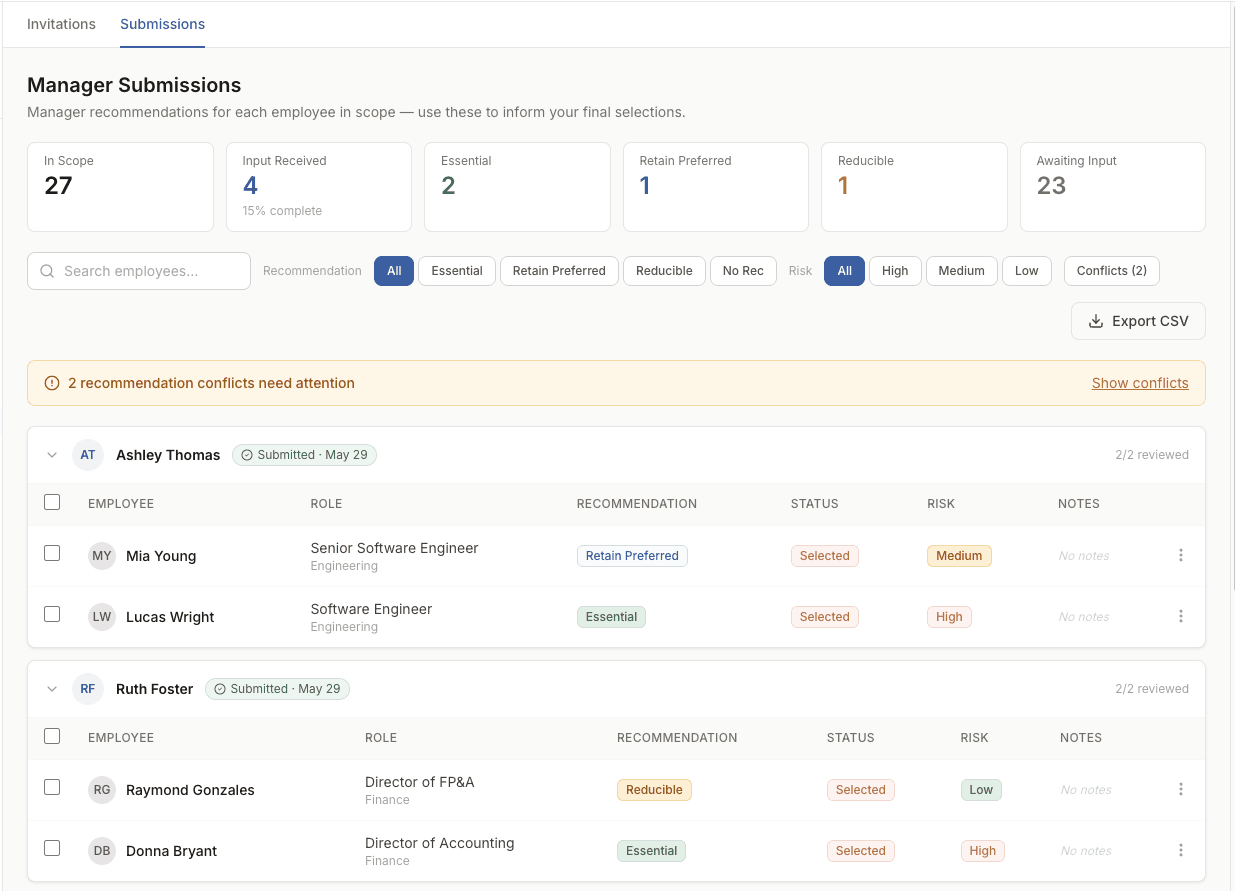Select the All recommendation filter

point(394,271)
